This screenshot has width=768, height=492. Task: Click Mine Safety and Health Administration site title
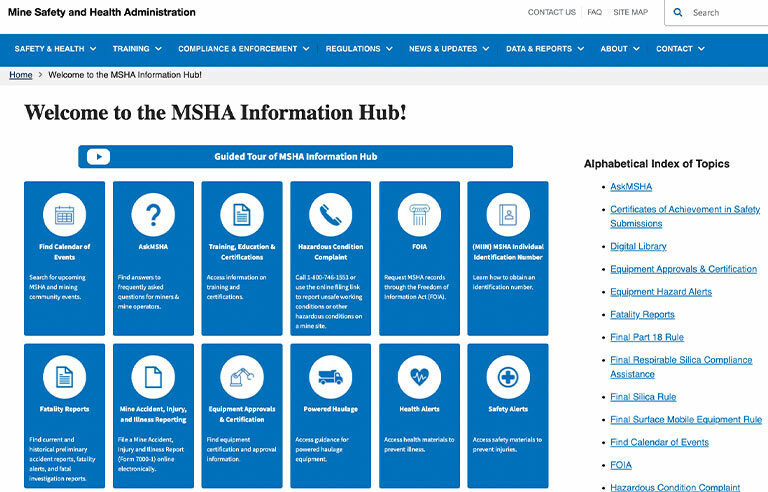[101, 12]
